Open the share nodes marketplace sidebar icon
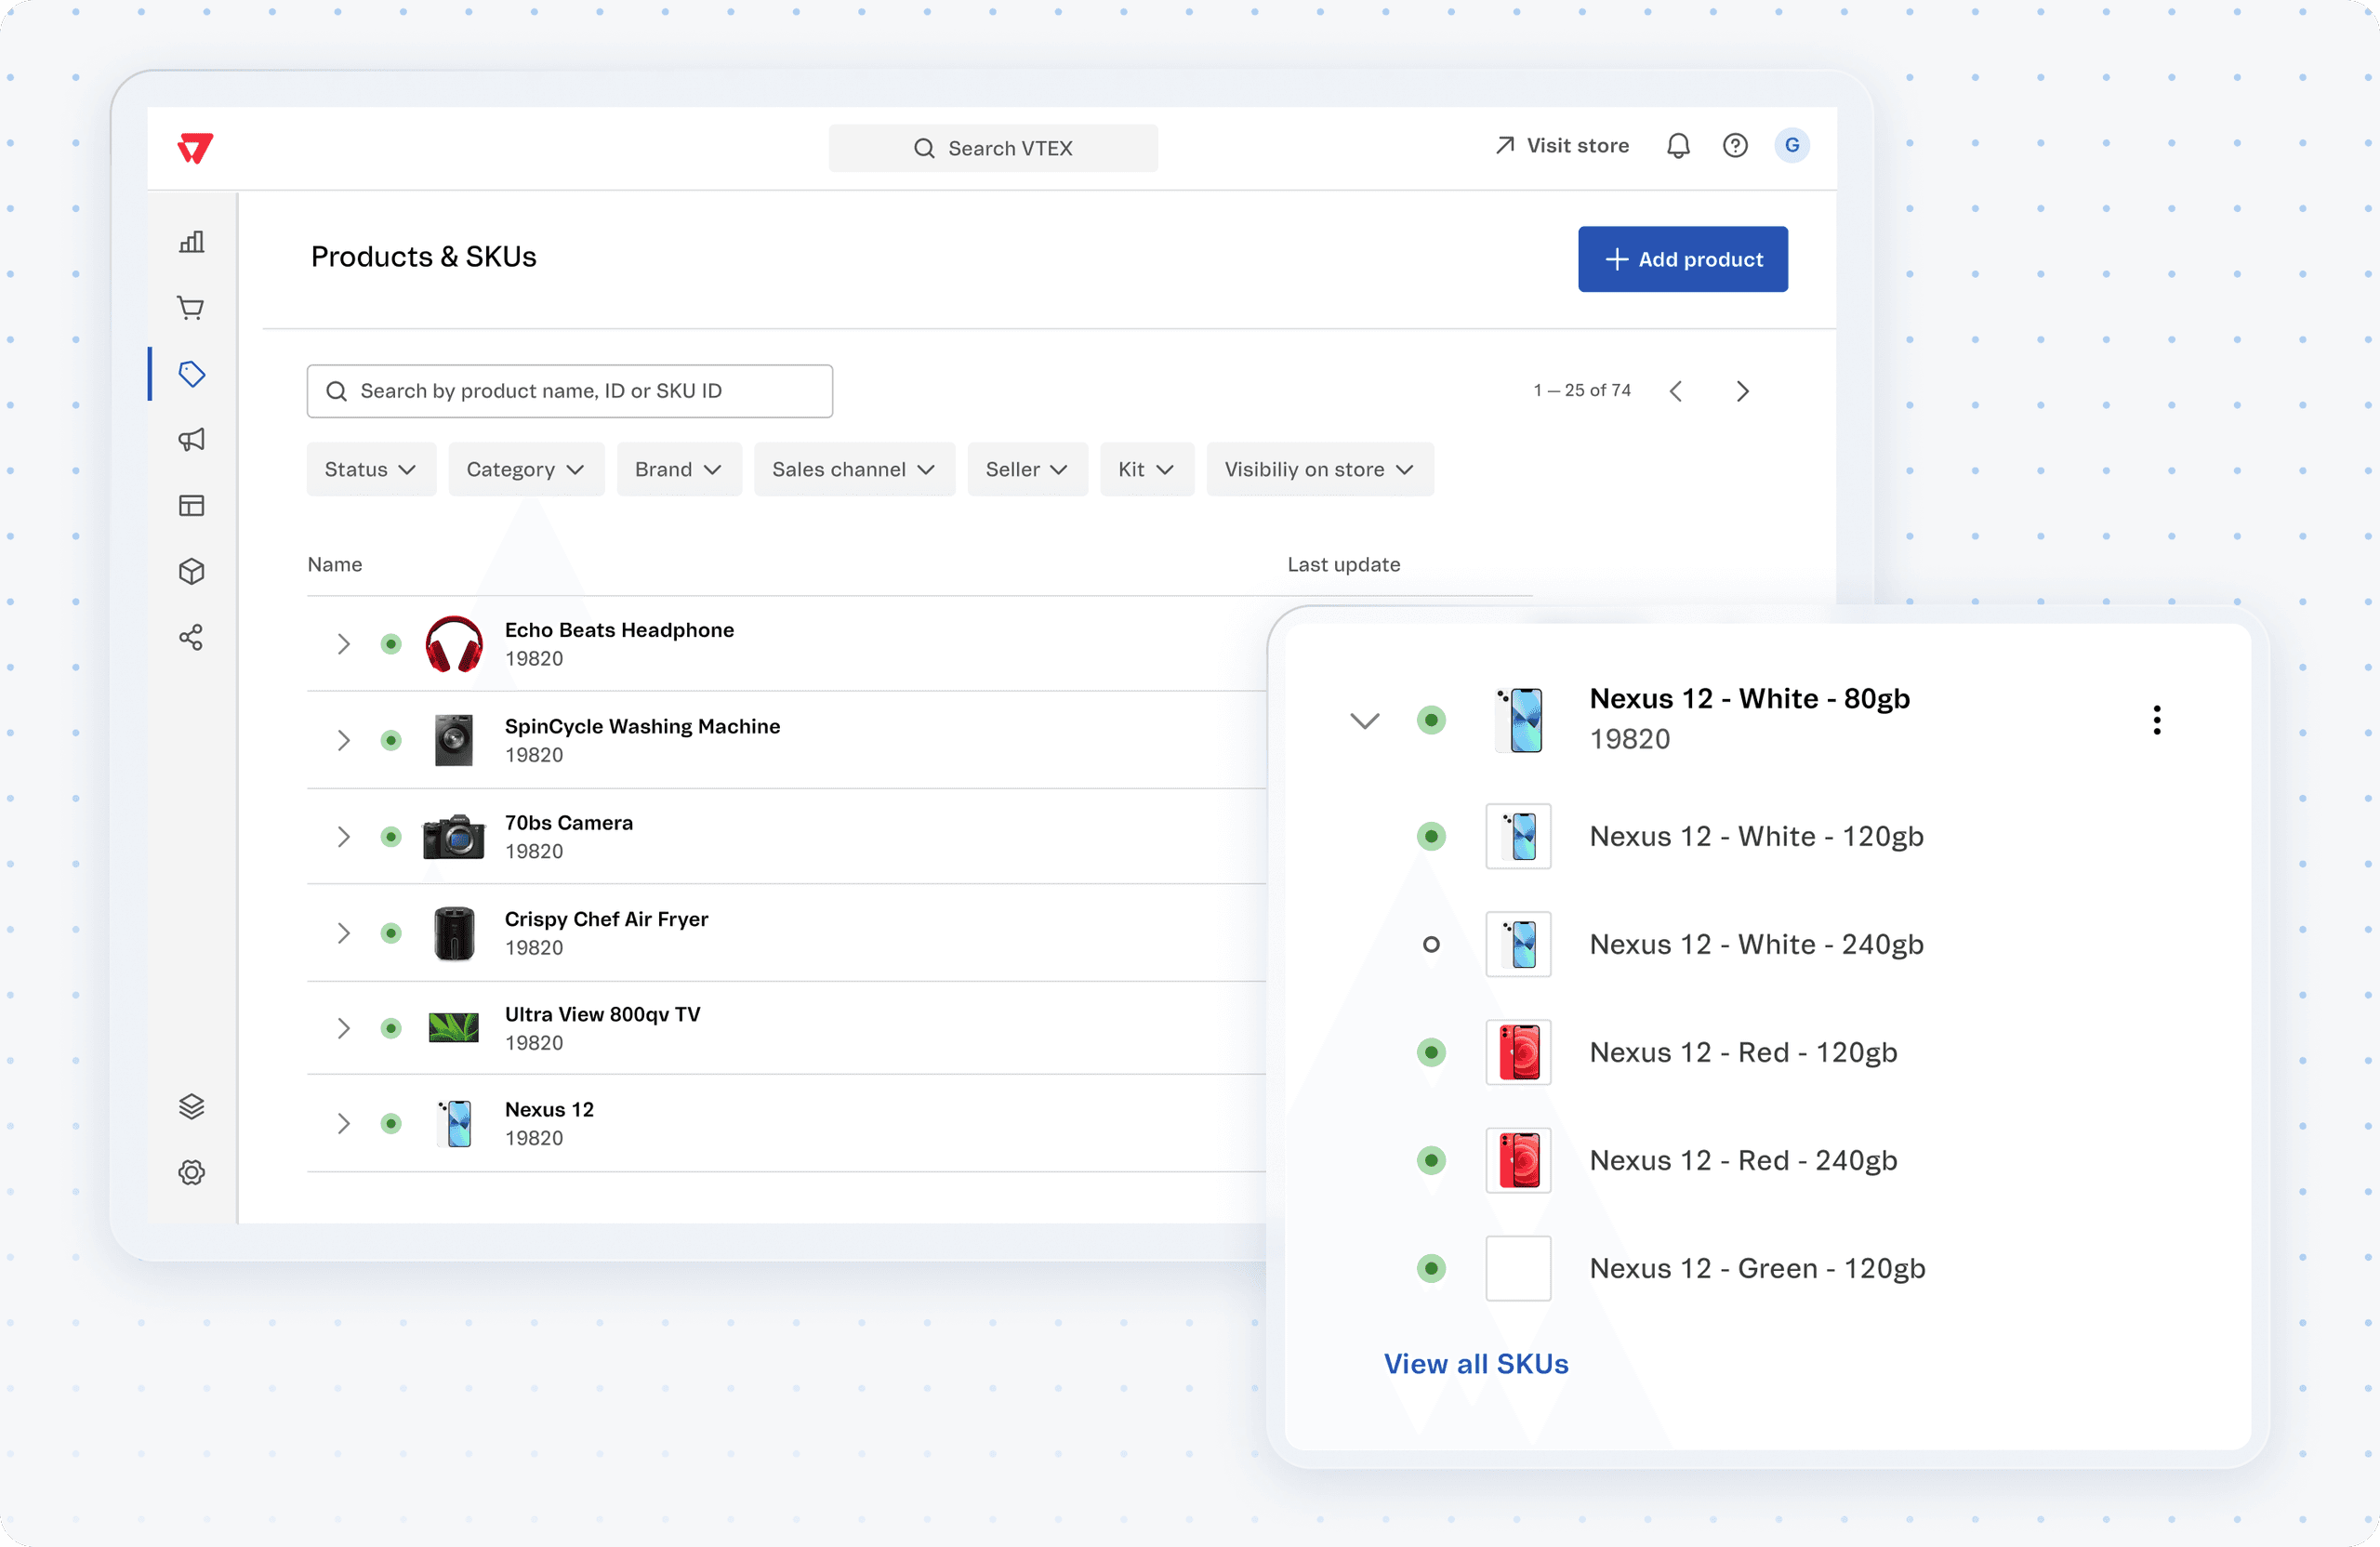The image size is (2380, 1547). [x=191, y=638]
